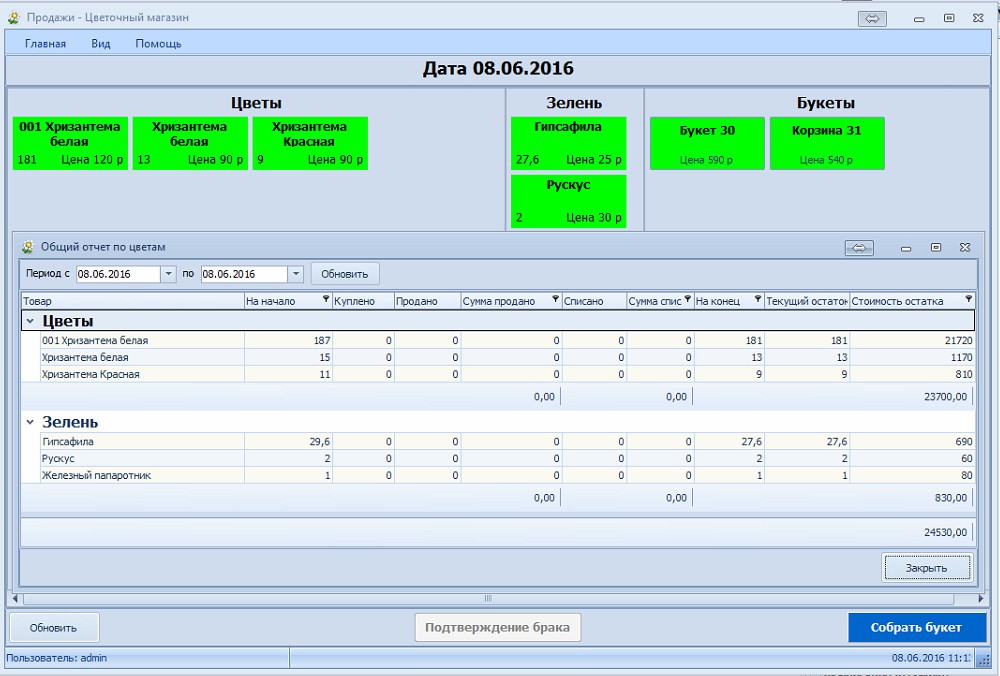Click filter icon in Сумма спис column header

(688, 299)
